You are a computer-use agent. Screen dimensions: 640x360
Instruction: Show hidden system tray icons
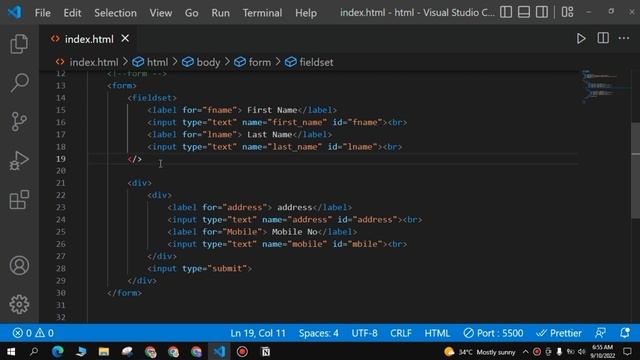[525, 351]
